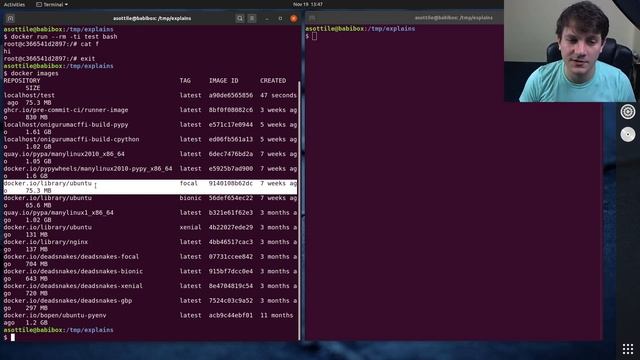Select 'docker.io/bopen/ubuntu-pyenv' text
Viewport: 640px width, 360px height.
pyautogui.click(x=55, y=316)
